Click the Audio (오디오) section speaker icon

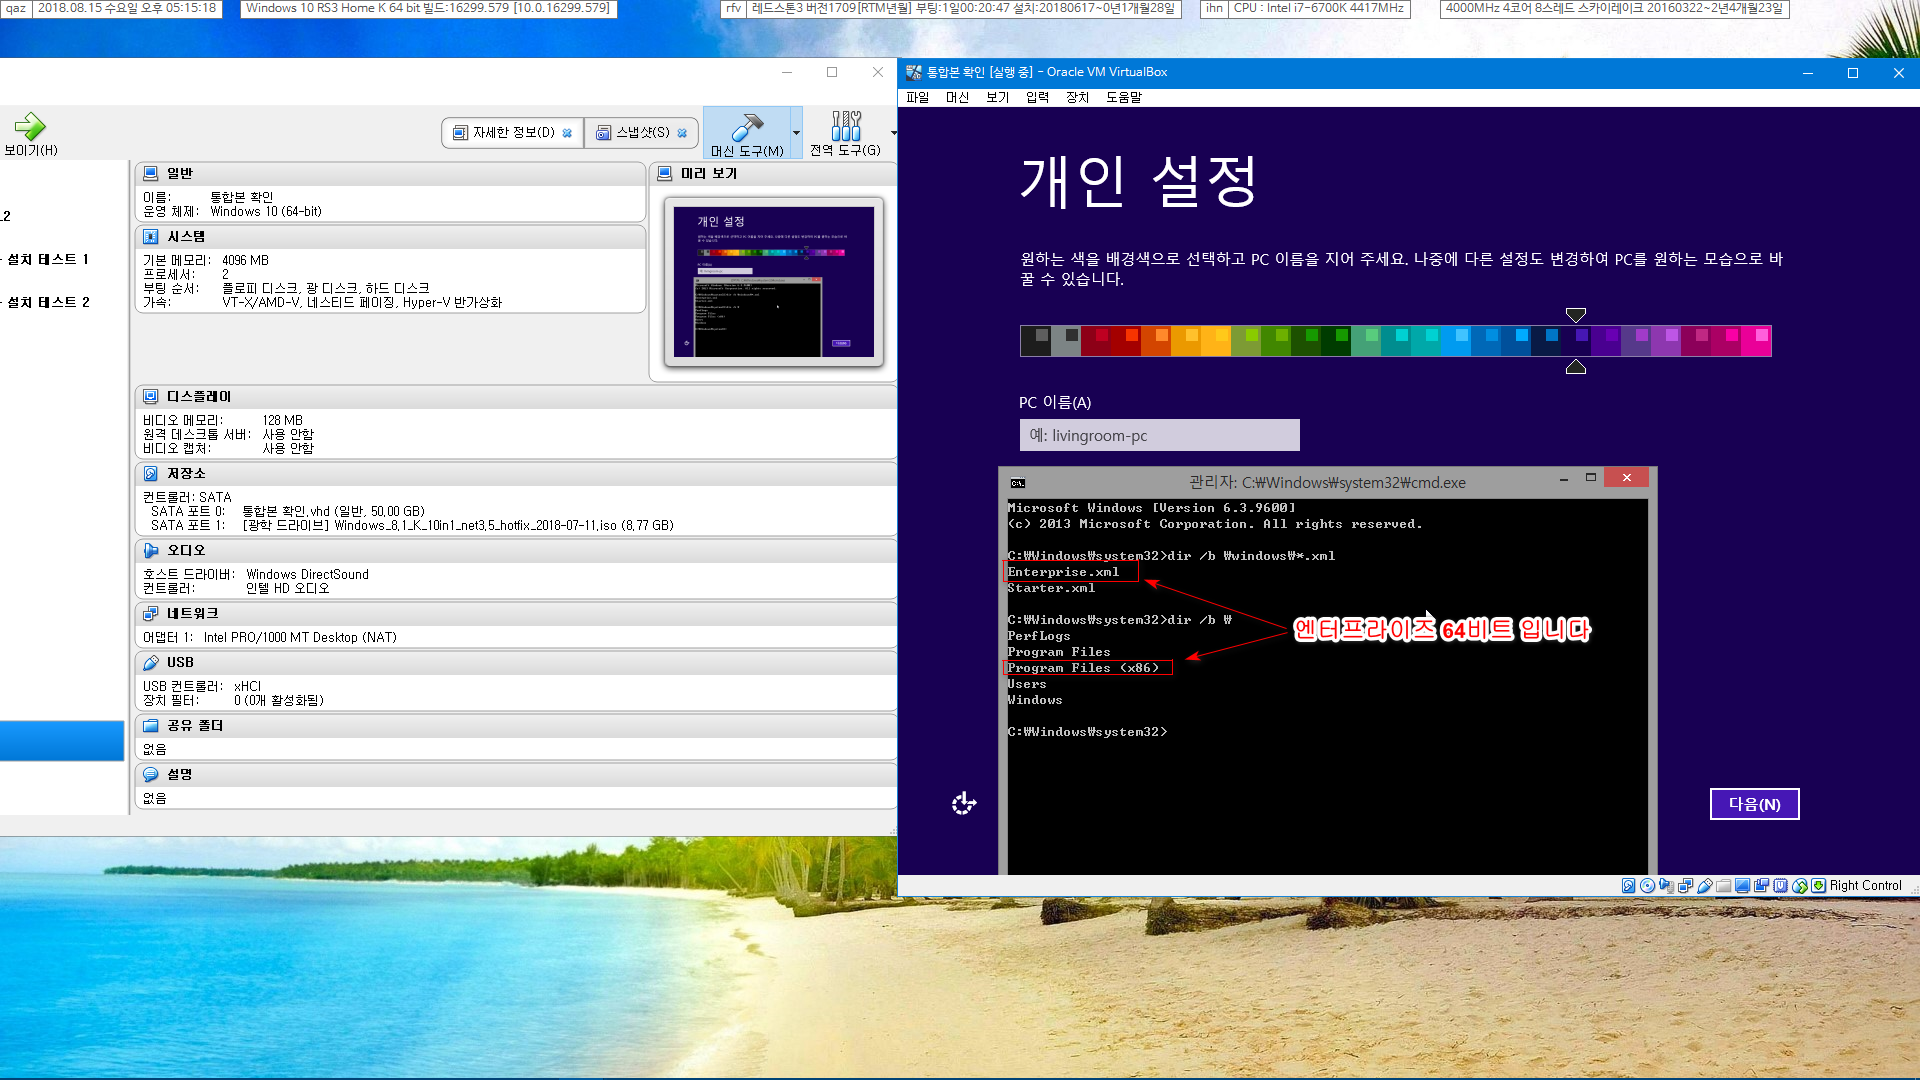click(x=151, y=550)
